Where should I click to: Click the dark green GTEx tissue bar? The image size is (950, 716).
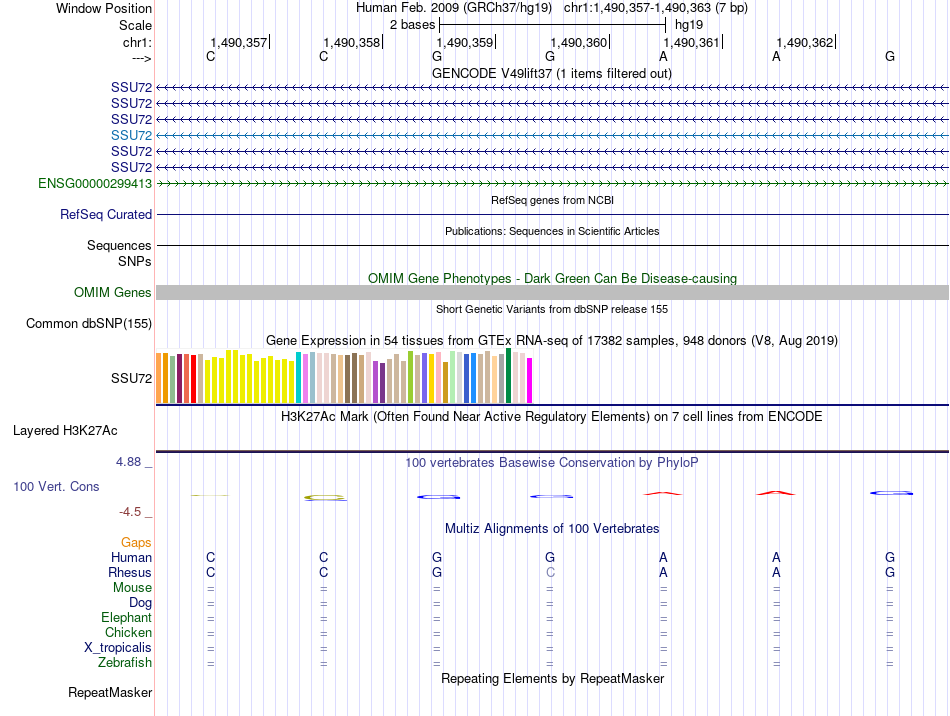click(x=508, y=376)
